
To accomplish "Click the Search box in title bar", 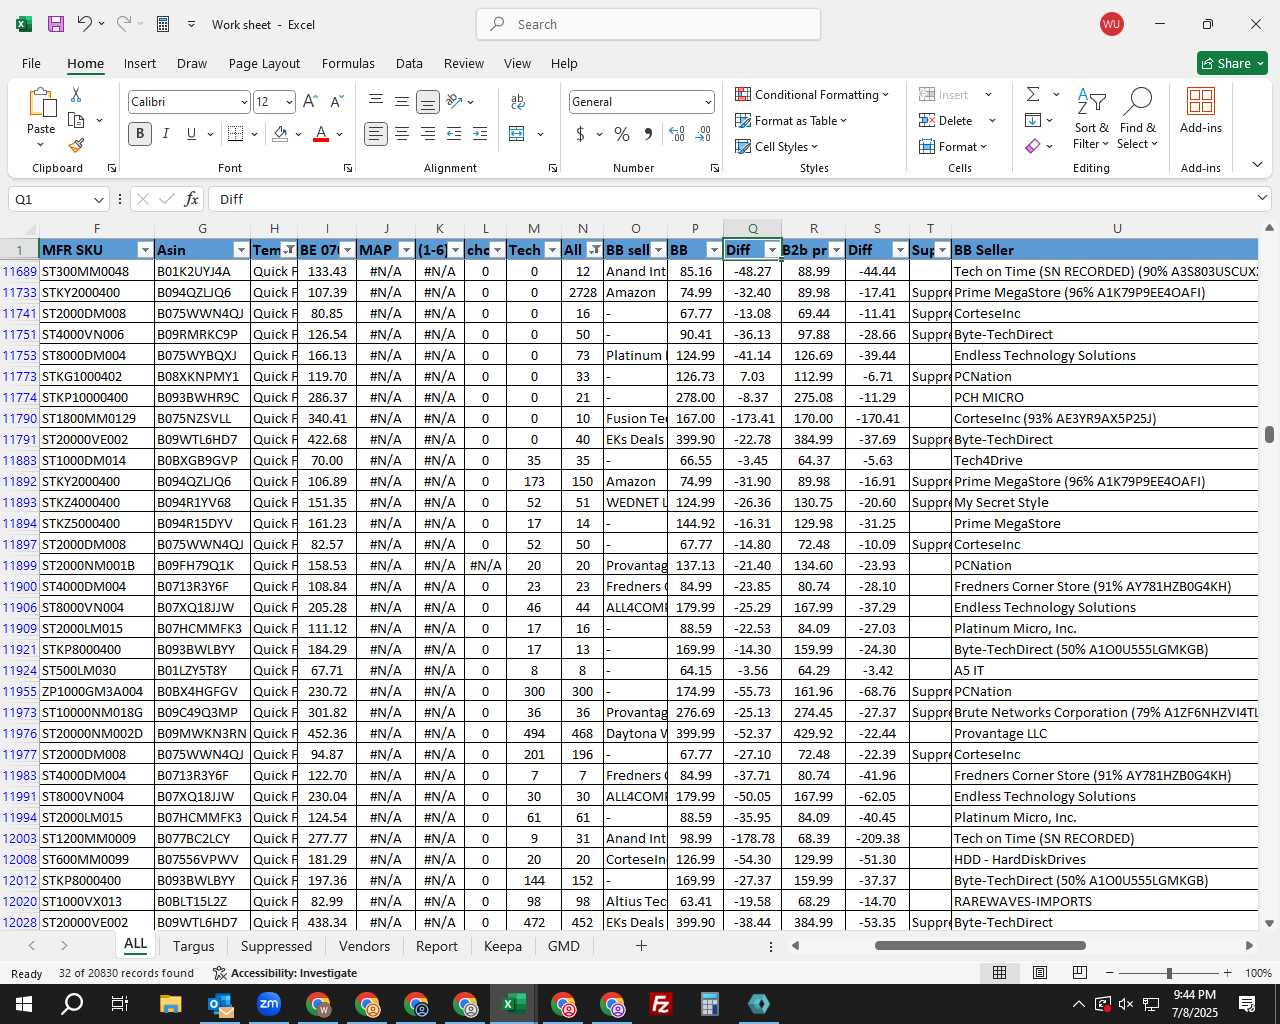I will 648,24.
